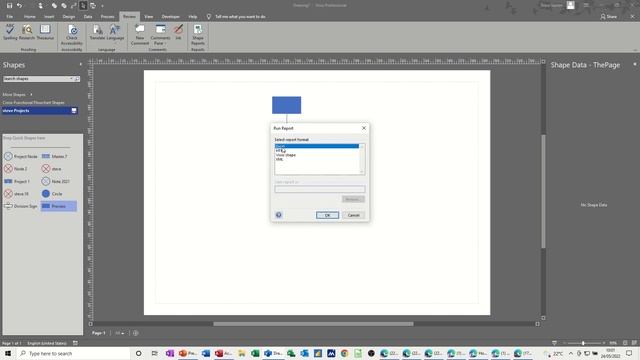Open the All pages dropdown
640x360 pixels.
click(119, 333)
